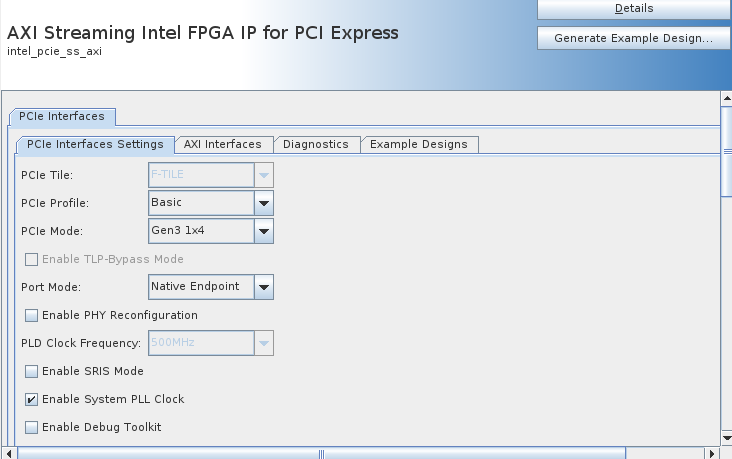Click the PCIe Tile dropdown arrow

pyautogui.click(x=264, y=175)
